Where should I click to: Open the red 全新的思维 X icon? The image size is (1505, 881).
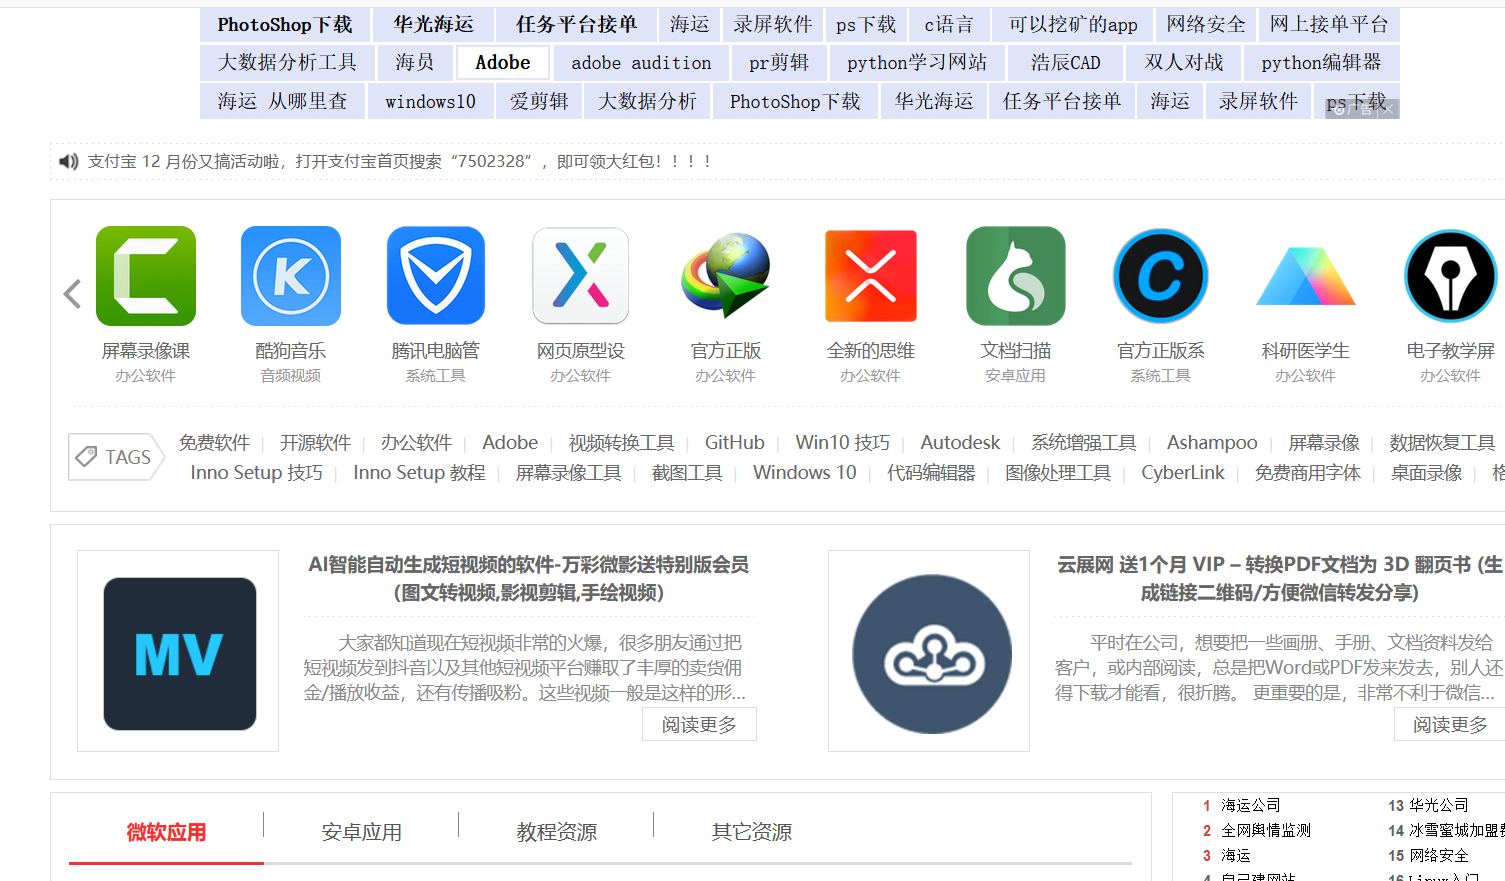pyautogui.click(x=871, y=276)
